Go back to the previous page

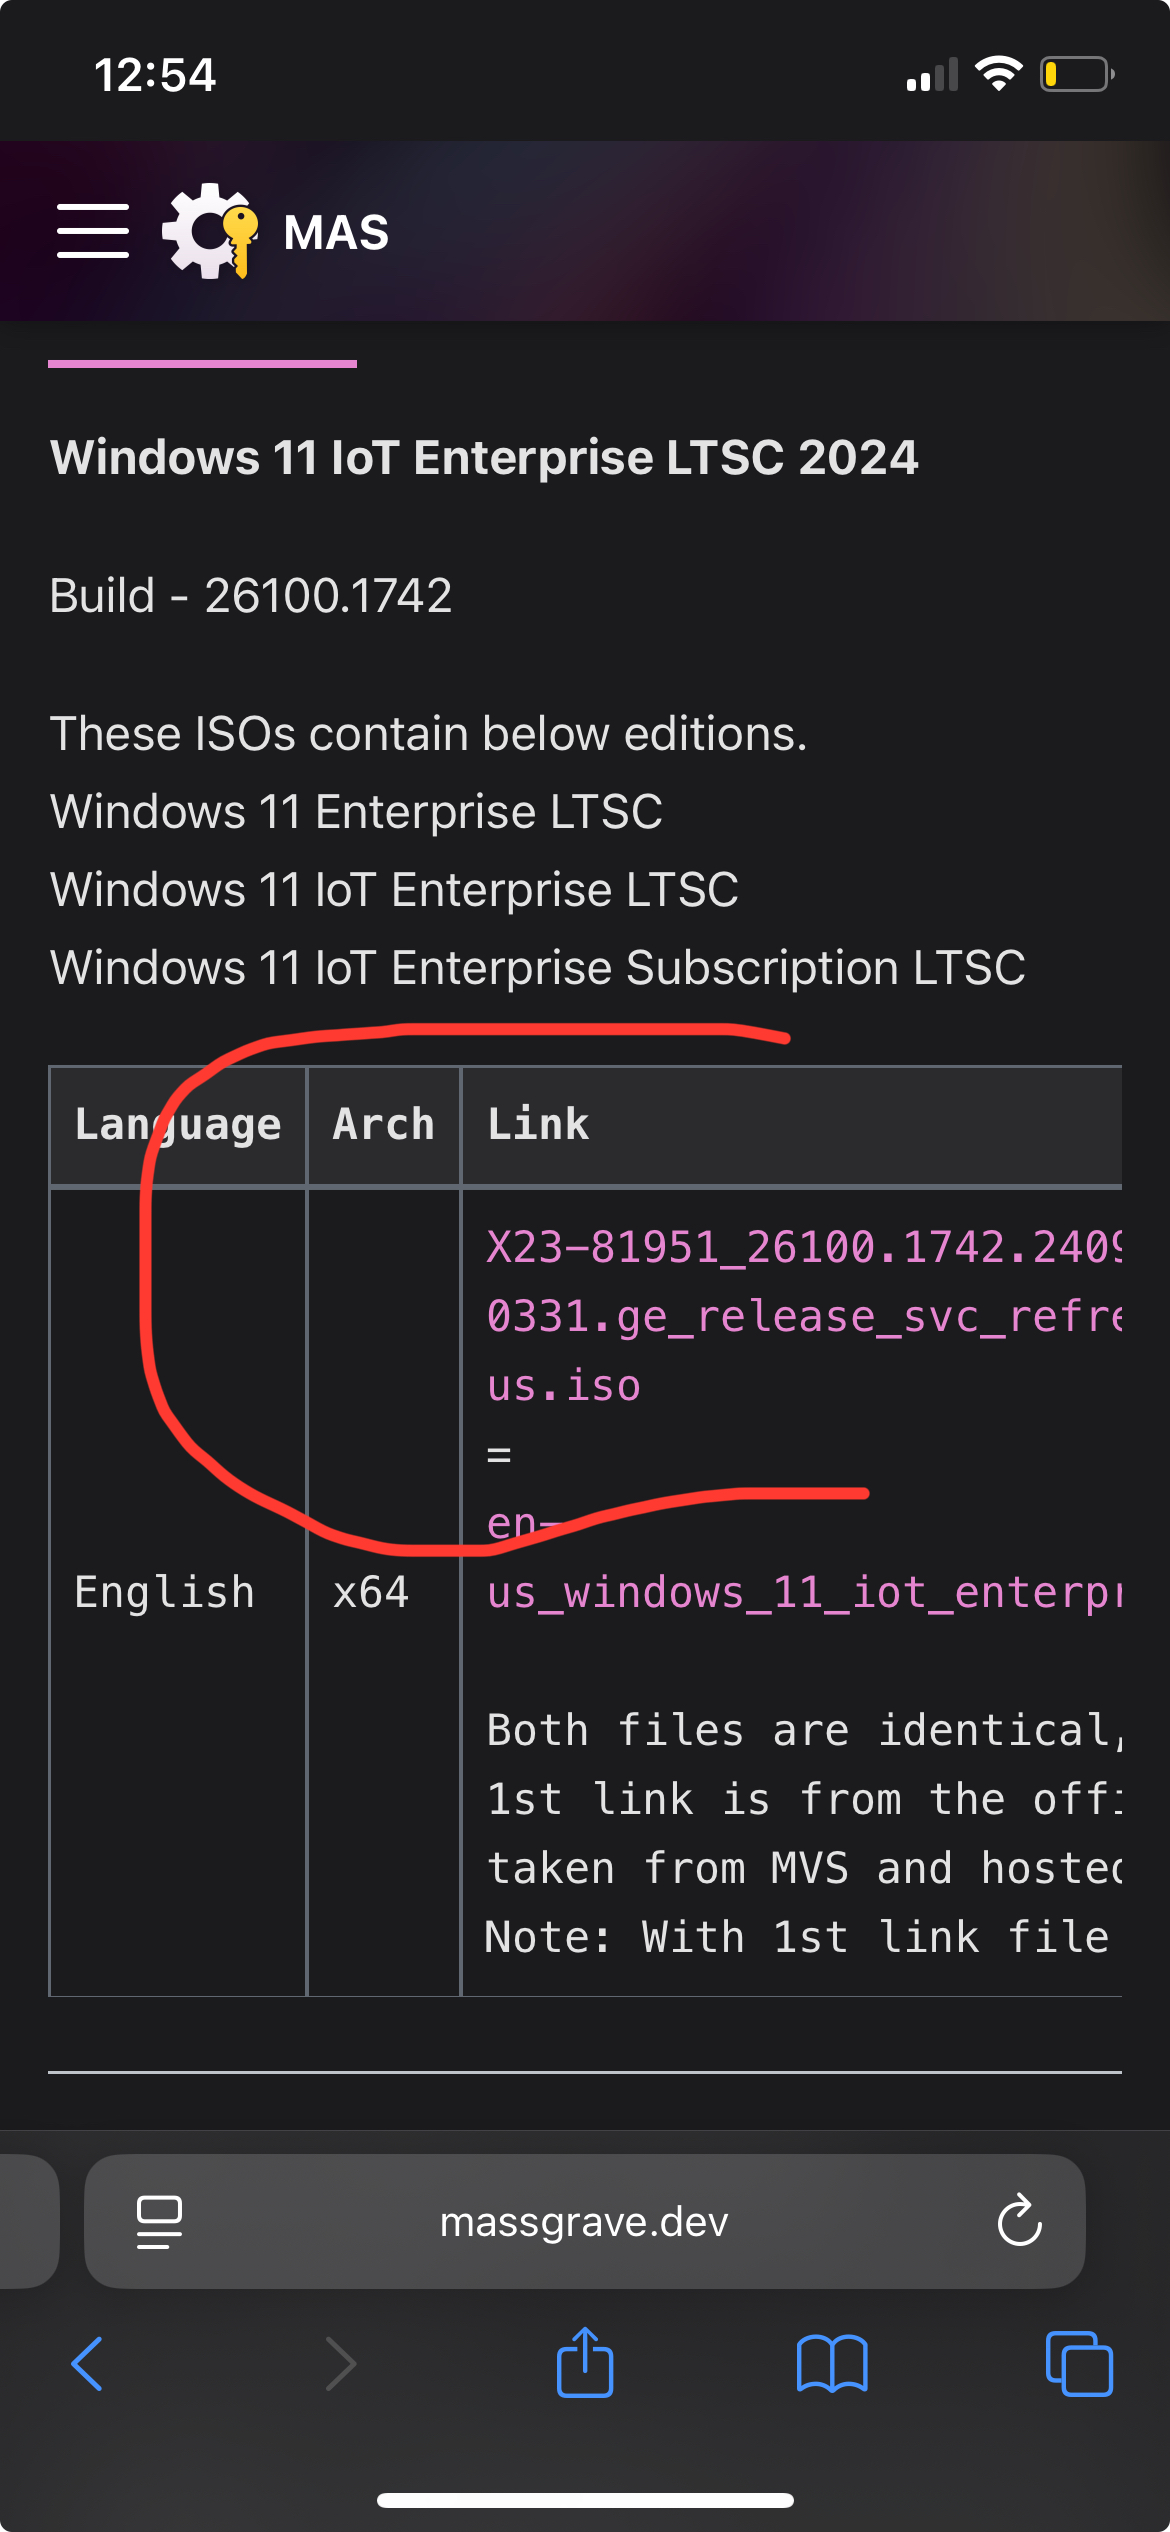(x=88, y=2364)
